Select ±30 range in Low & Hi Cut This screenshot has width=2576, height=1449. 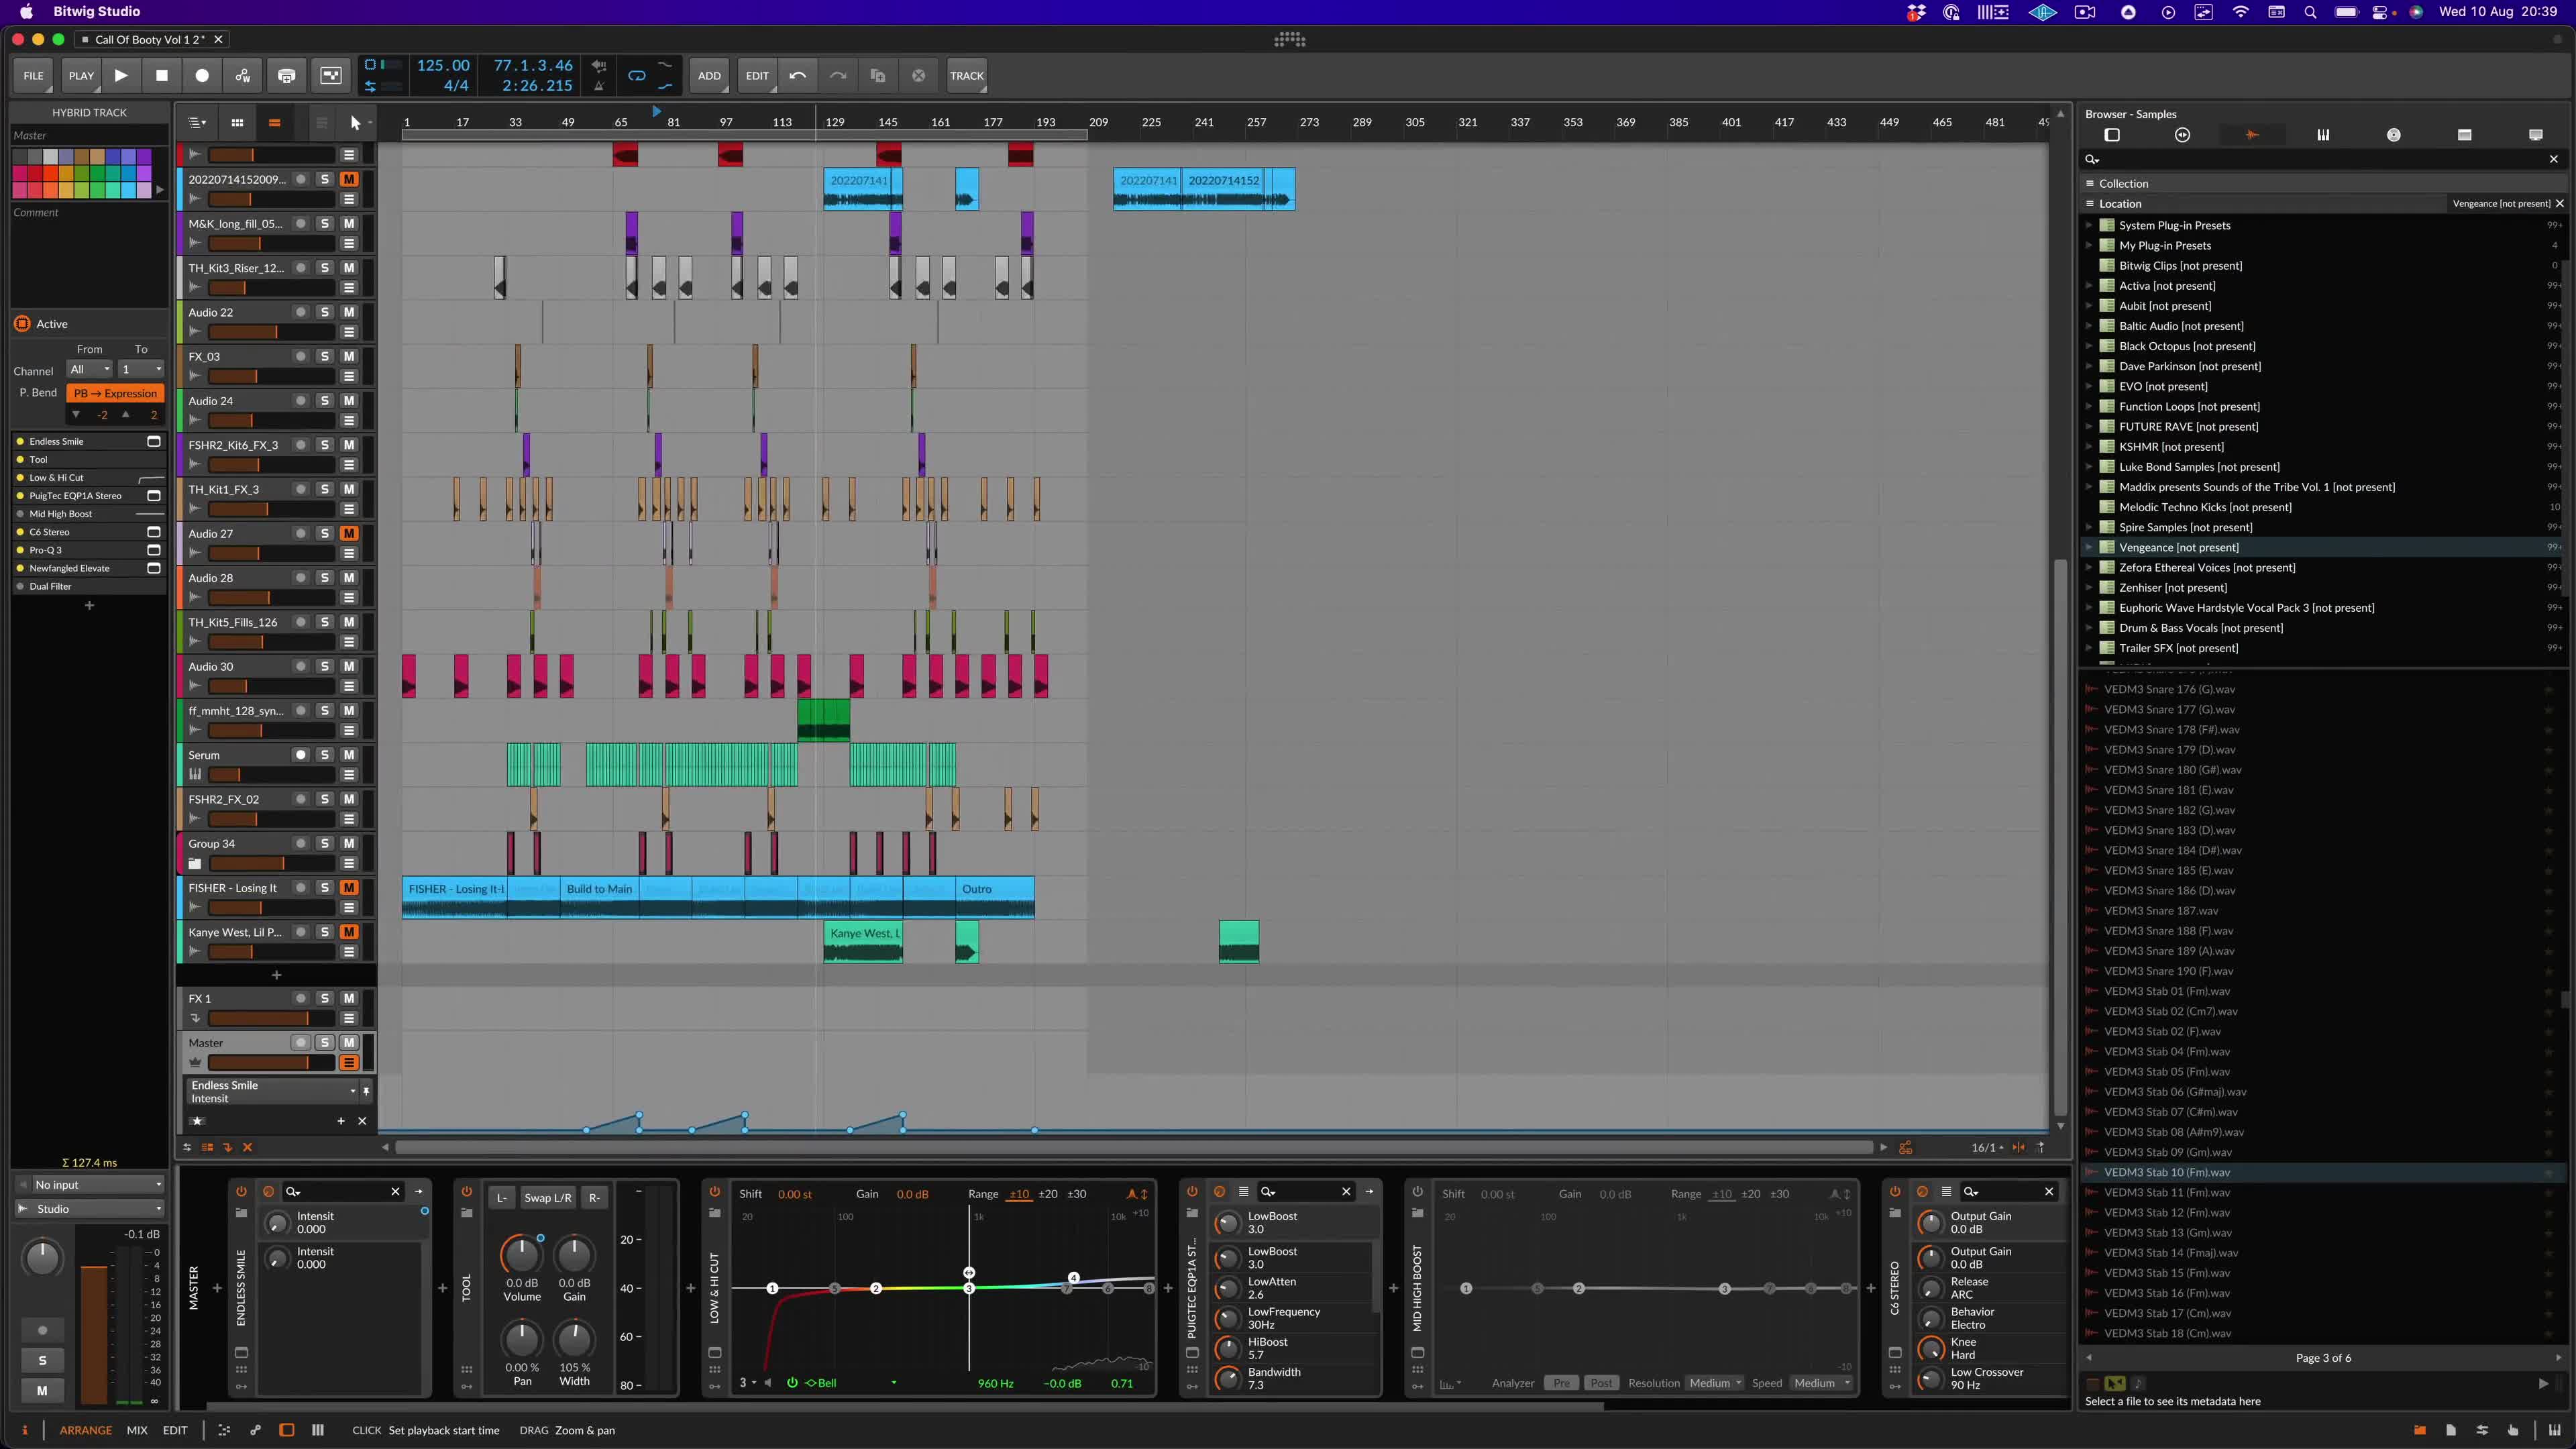point(1076,1193)
